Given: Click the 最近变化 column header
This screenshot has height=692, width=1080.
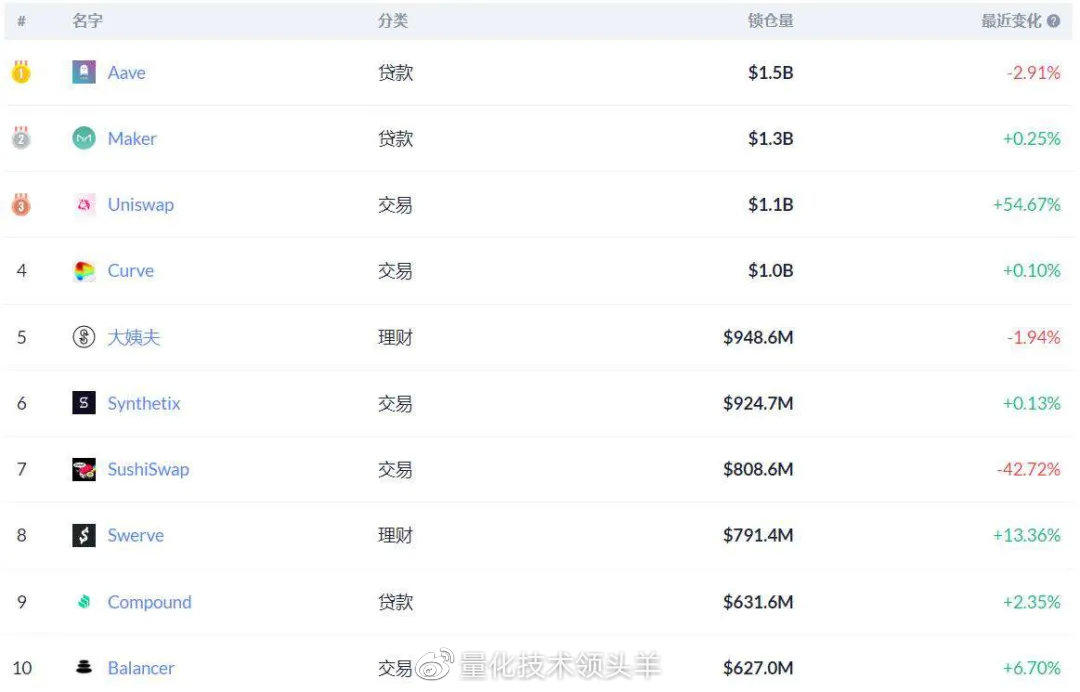Looking at the screenshot, I should 1011,21.
